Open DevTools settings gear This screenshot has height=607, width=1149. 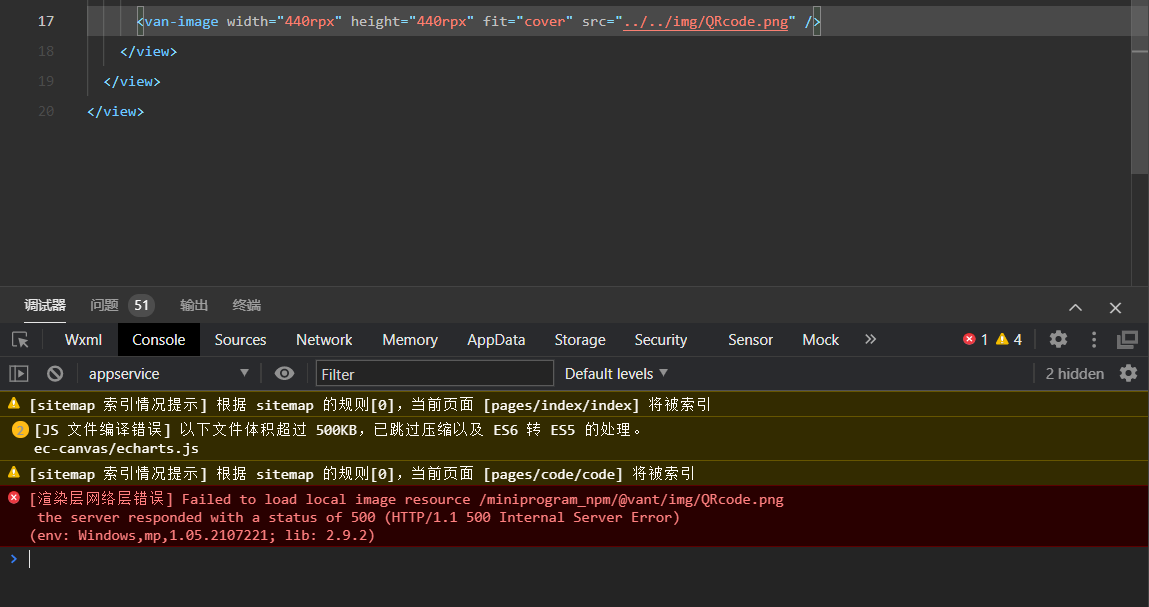[1058, 339]
